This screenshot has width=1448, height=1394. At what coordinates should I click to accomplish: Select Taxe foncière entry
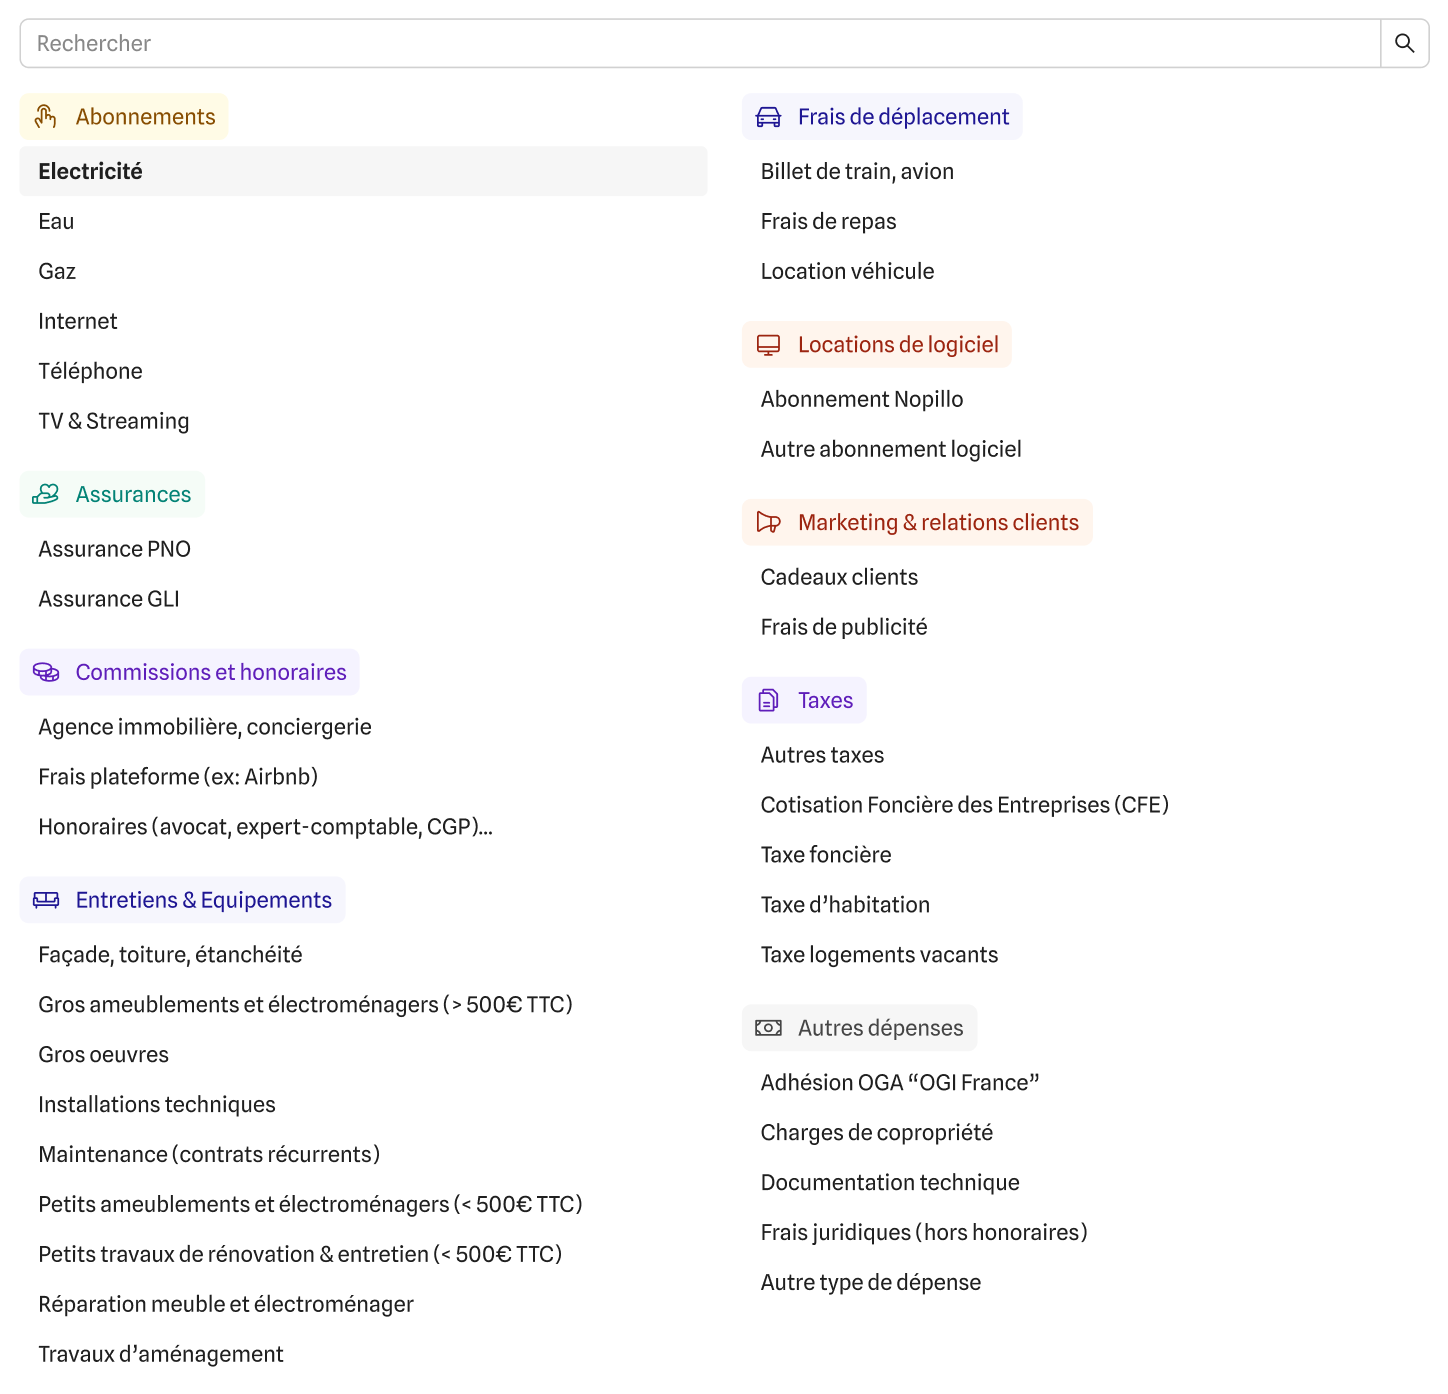(826, 856)
